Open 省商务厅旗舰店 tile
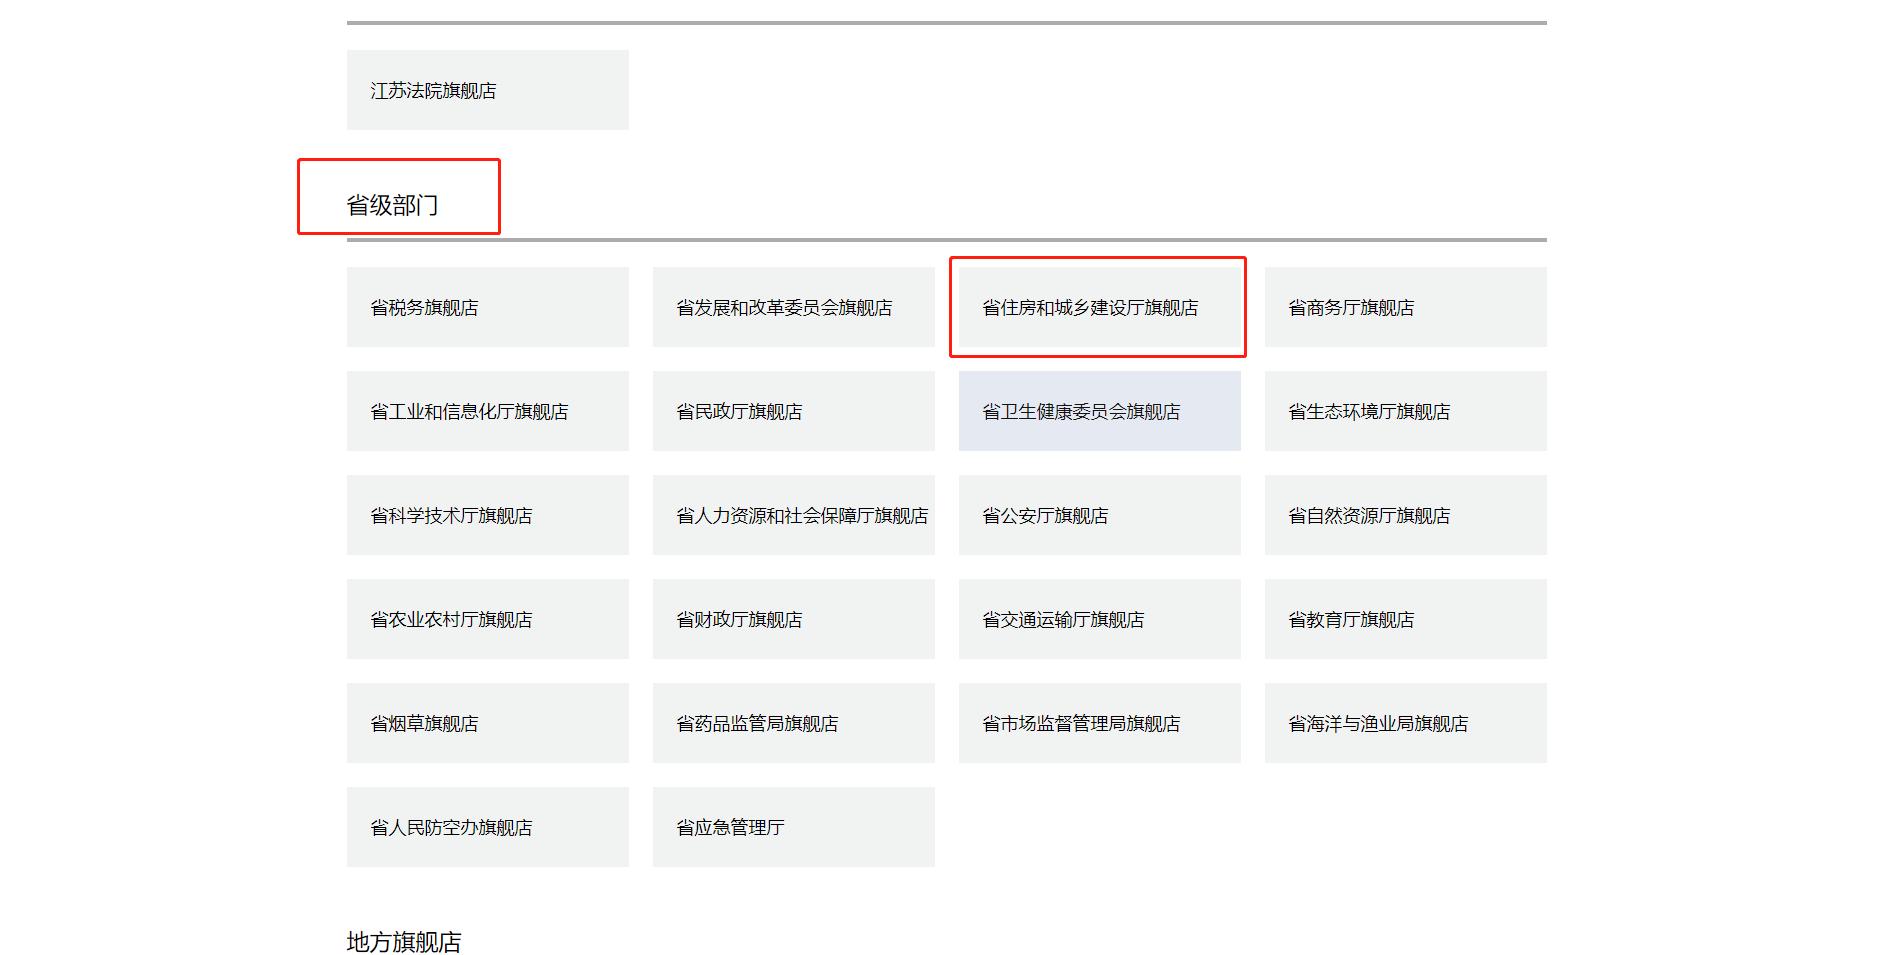This screenshot has height=955, width=1895. click(x=1406, y=307)
